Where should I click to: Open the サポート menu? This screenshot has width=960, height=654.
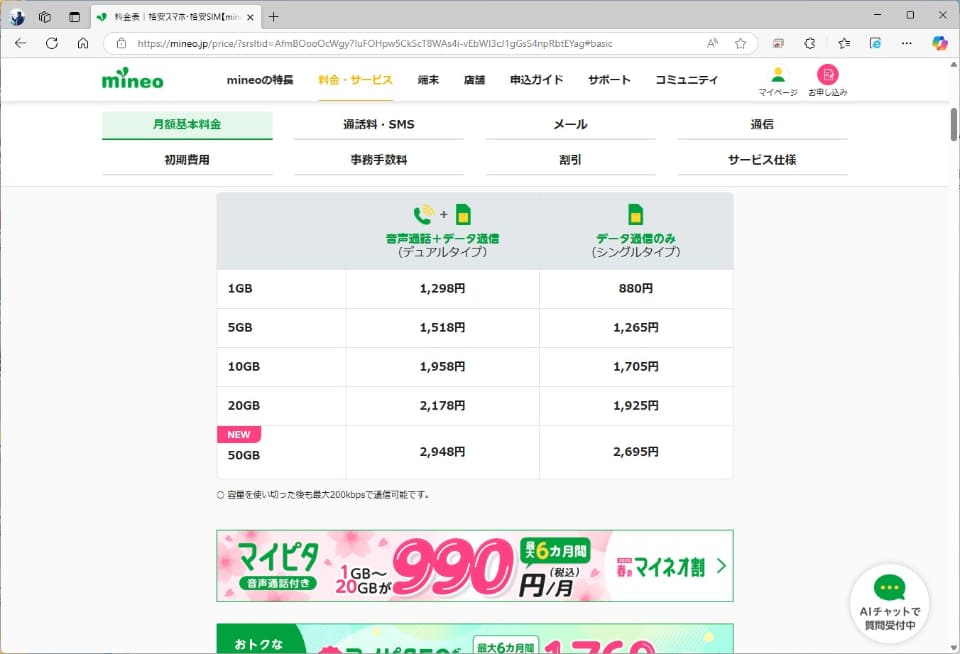pyautogui.click(x=609, y=80)
